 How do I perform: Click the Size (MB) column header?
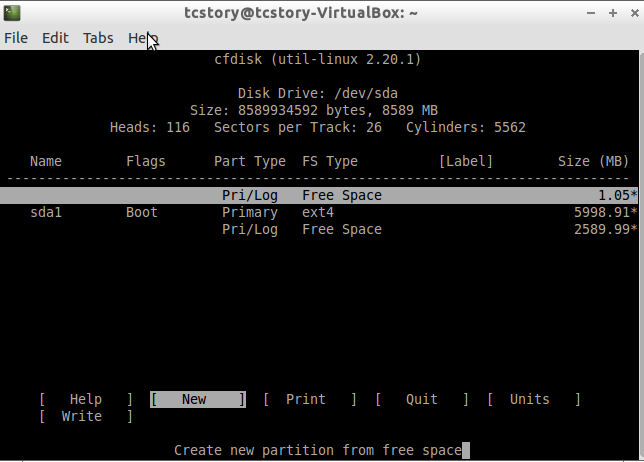pyautogui.click(x=593, y=161)
